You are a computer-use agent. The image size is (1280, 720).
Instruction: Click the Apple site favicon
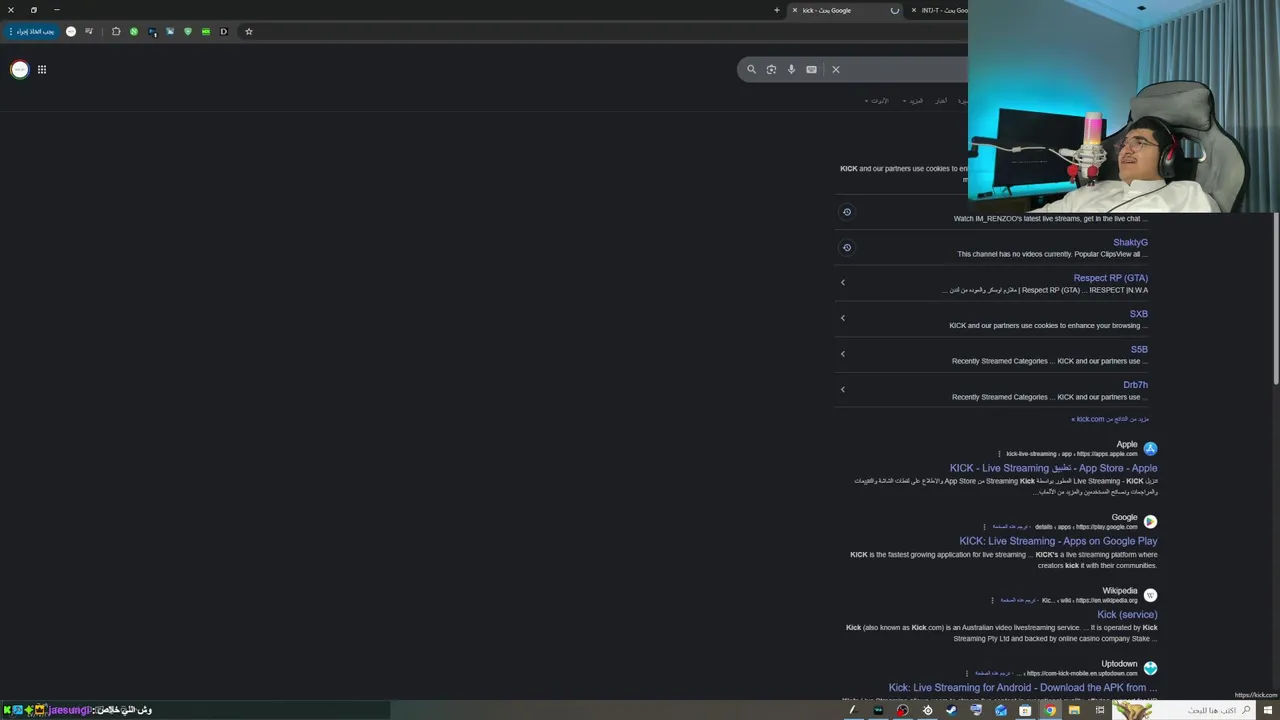coord(1150,449)
